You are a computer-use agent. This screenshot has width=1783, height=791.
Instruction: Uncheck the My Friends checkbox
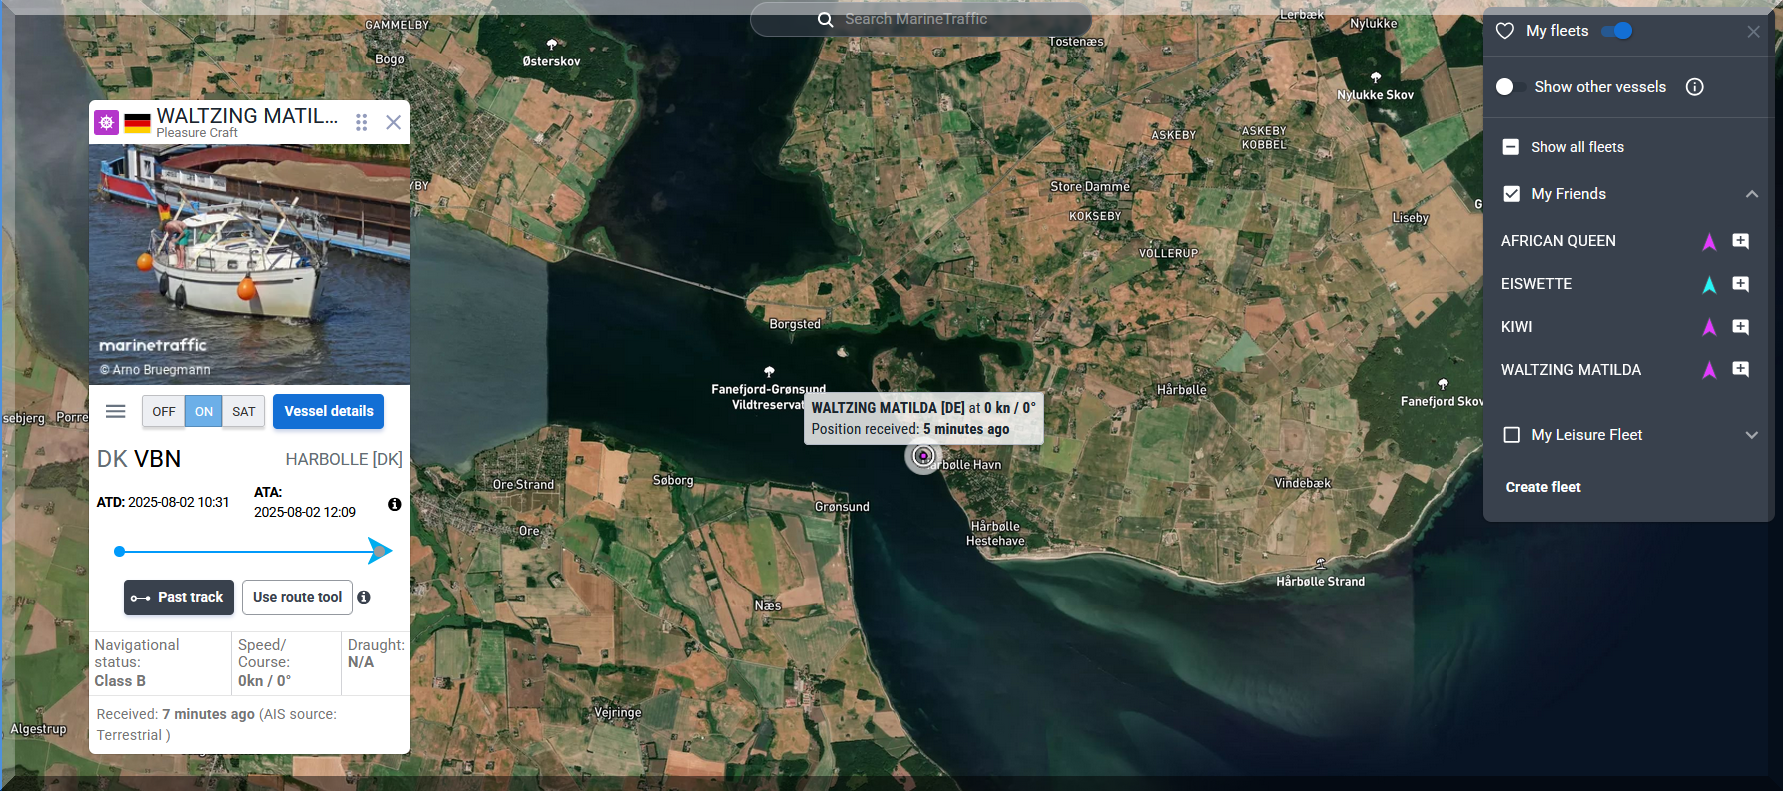point(1511,194)
